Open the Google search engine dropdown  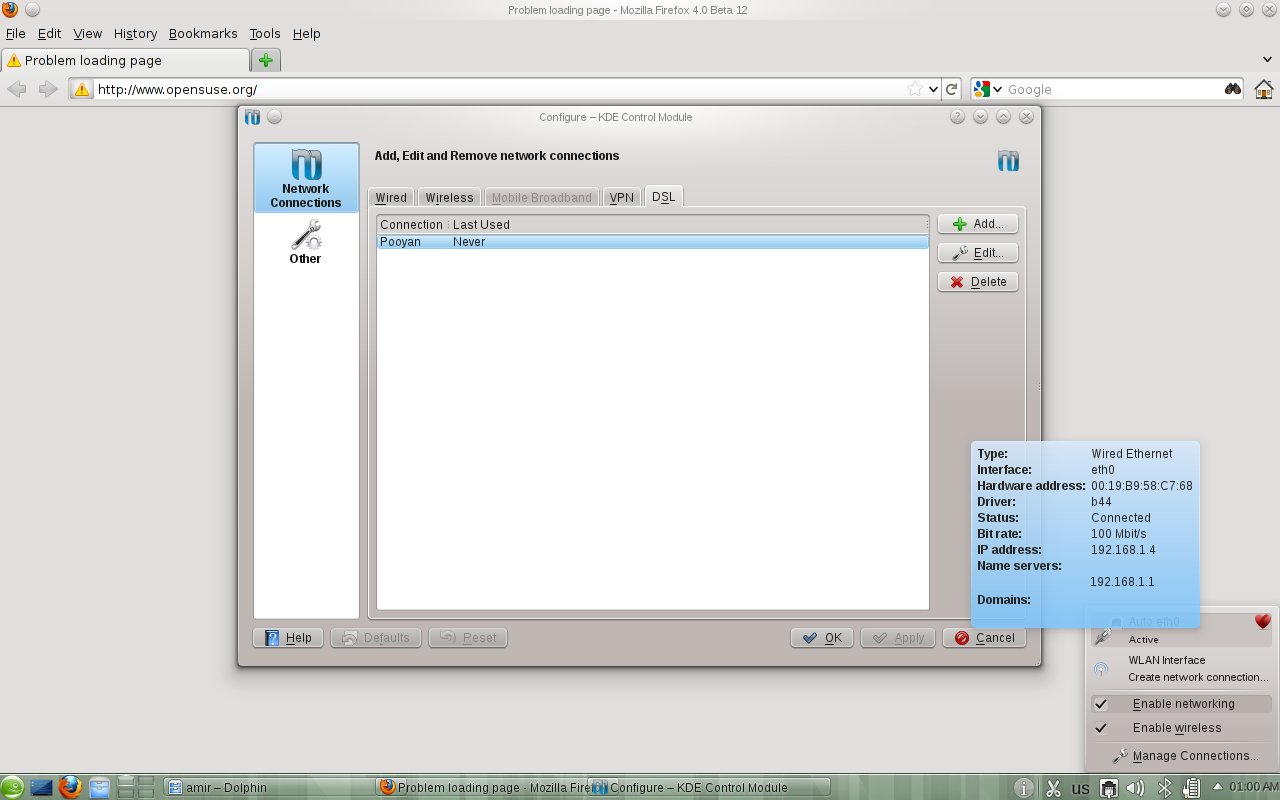click(988, 89)
